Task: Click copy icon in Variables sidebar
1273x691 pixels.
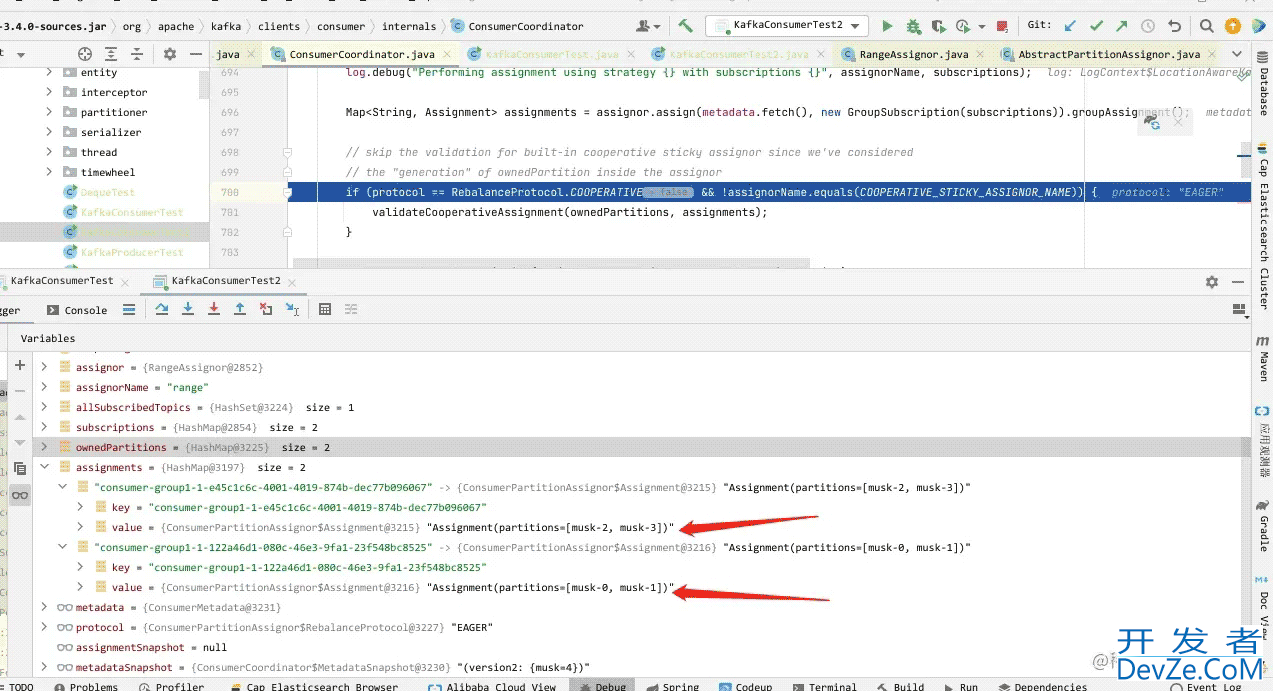Action: 19,468
